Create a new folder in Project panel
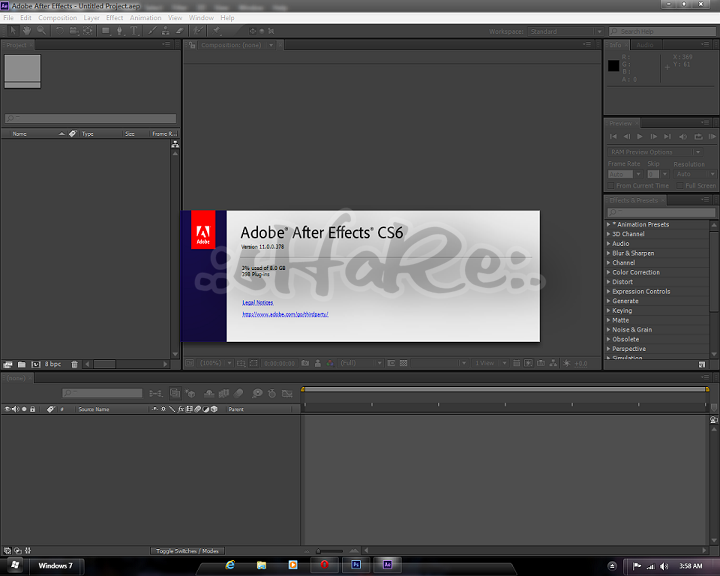Viewport: 720px width, 576px height. [x=22, y=364]
